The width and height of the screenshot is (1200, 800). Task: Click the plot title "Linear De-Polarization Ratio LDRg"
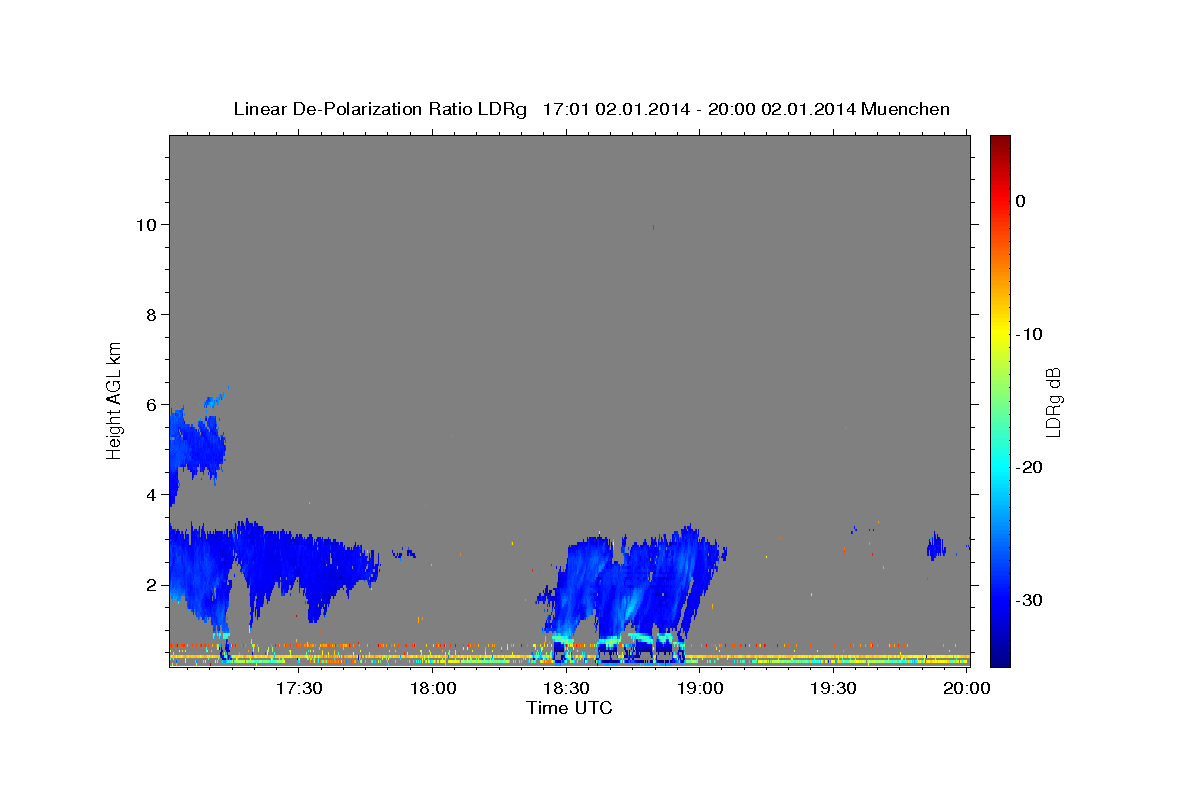(x=379, y=109)
